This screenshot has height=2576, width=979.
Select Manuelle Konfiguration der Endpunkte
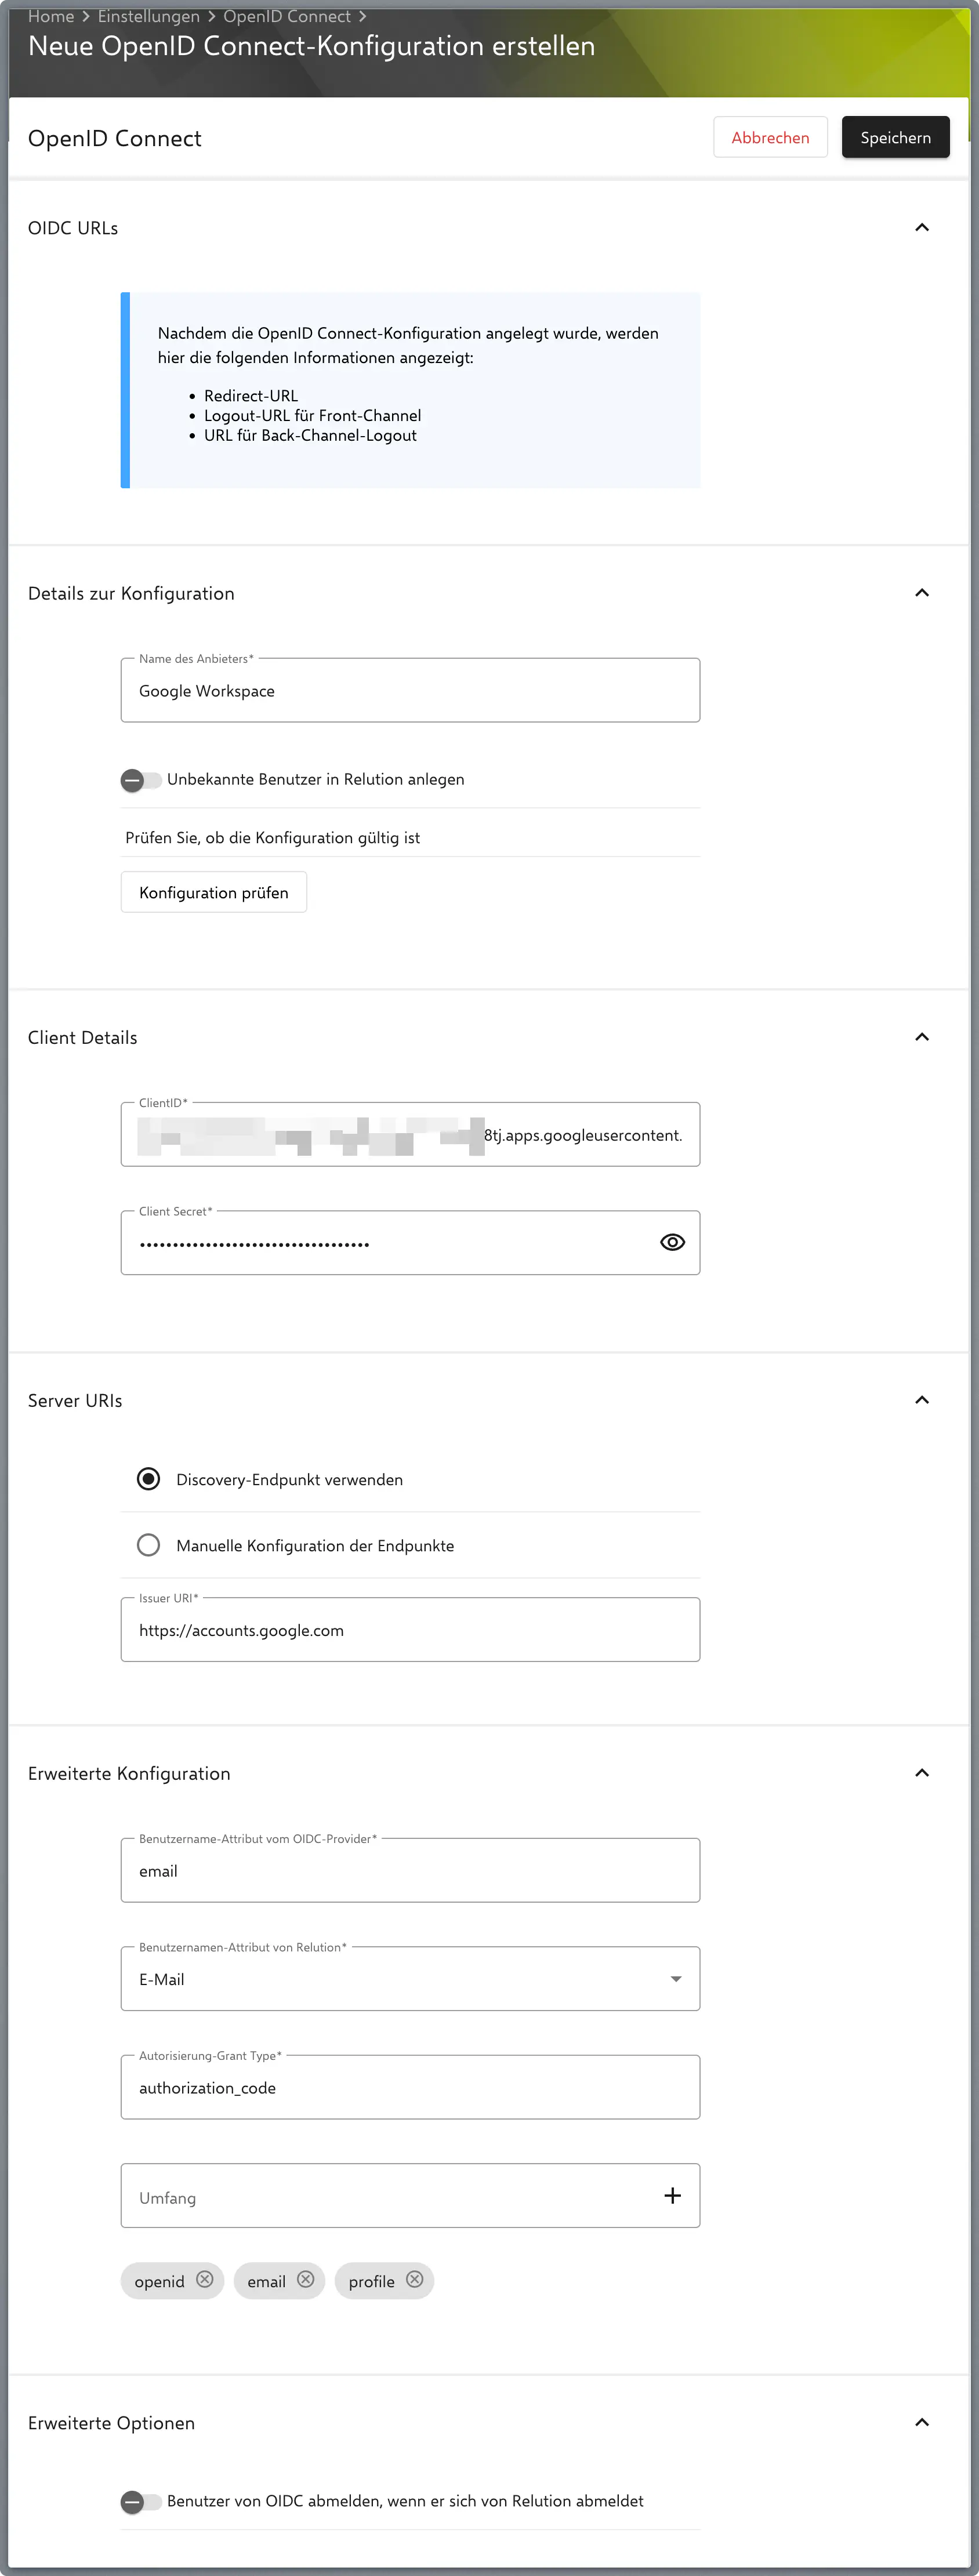[149, 1545]
